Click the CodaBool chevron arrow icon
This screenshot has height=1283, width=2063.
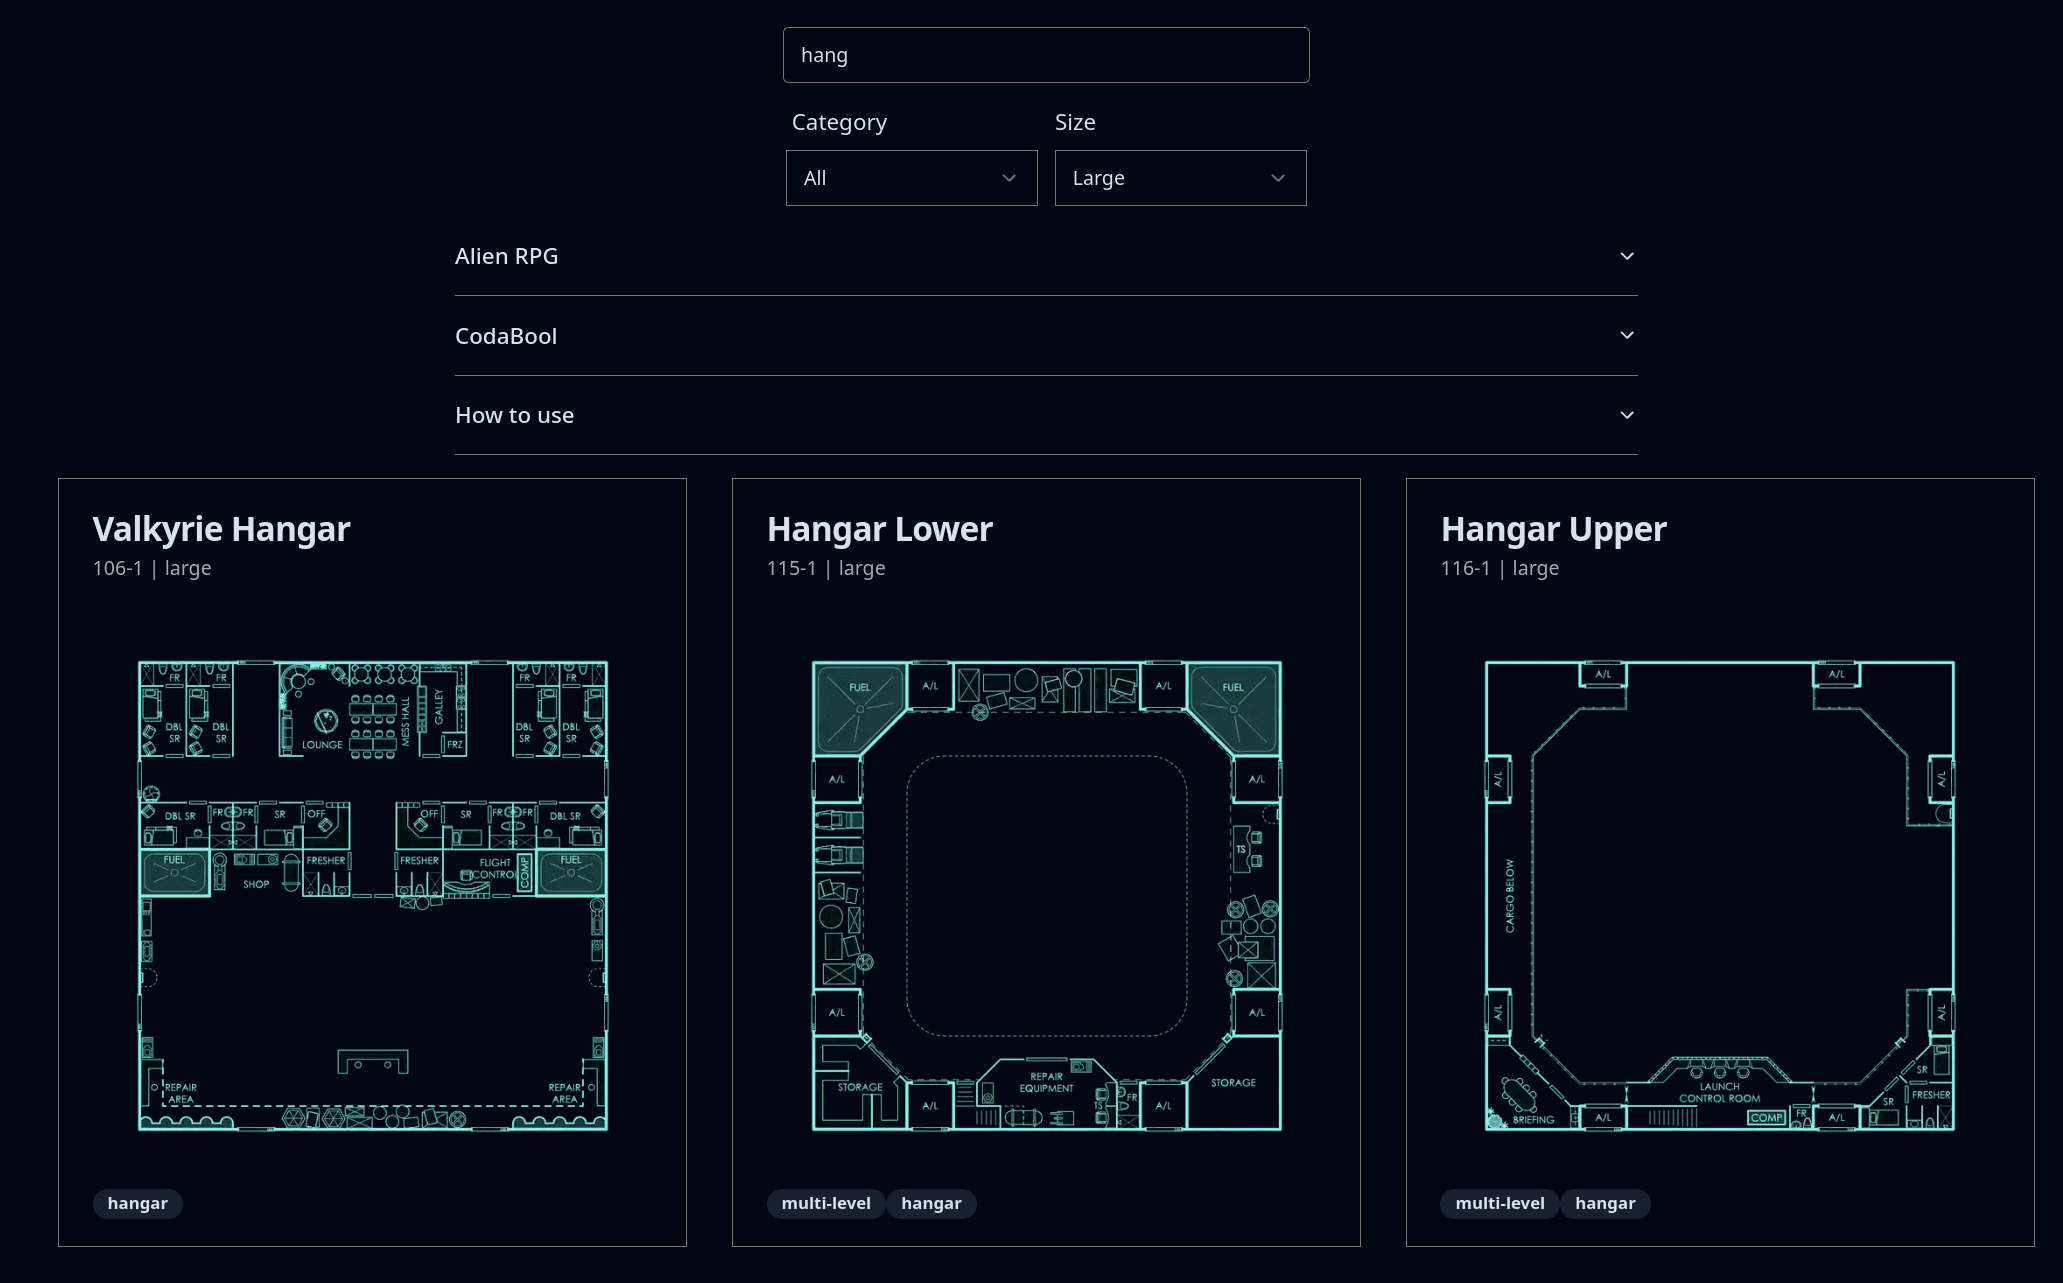tap(1627, 335)
